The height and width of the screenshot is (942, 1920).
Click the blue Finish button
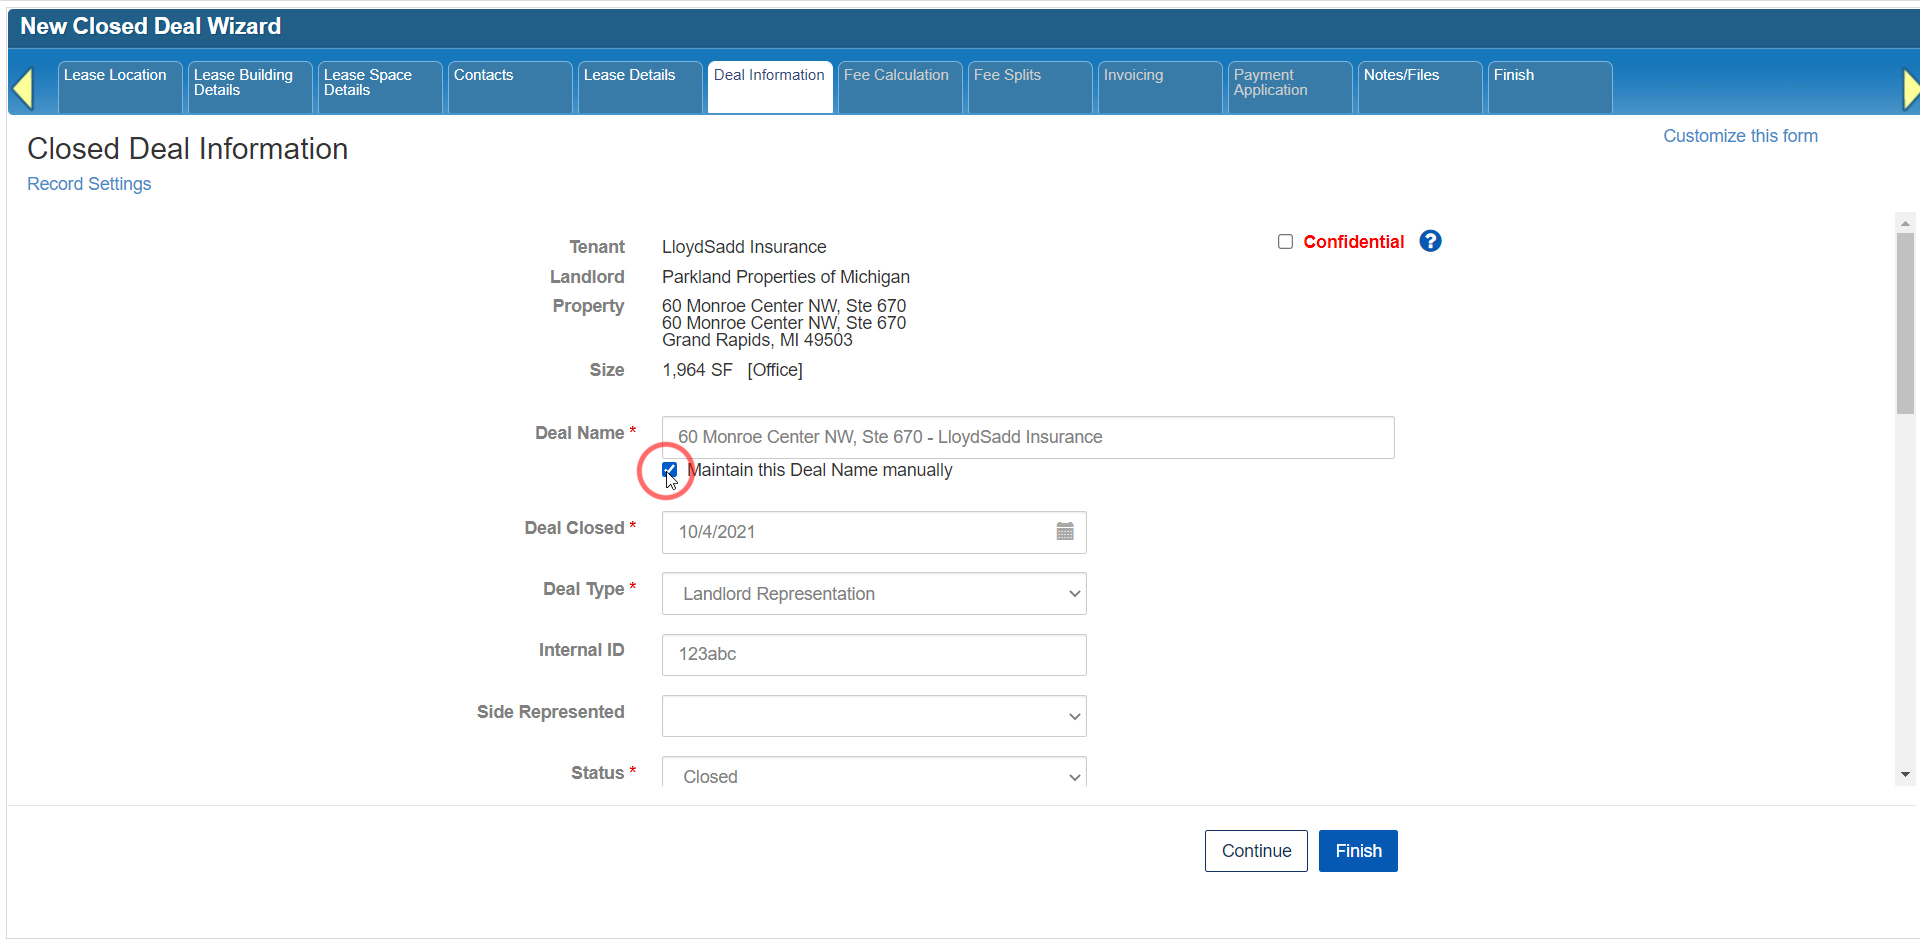(x=1357, y=851)
